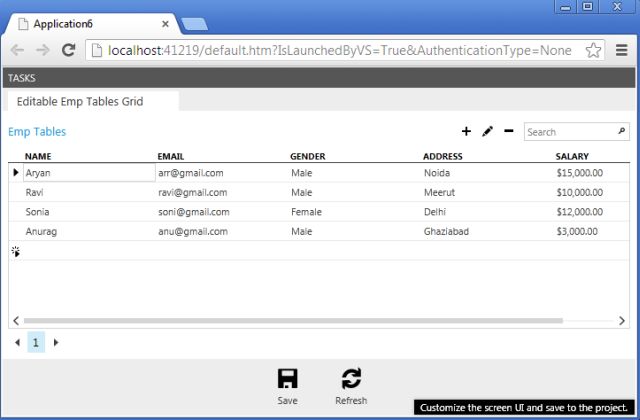Select page 1 in the pager

pyautogui.click(x=36, y=342)
